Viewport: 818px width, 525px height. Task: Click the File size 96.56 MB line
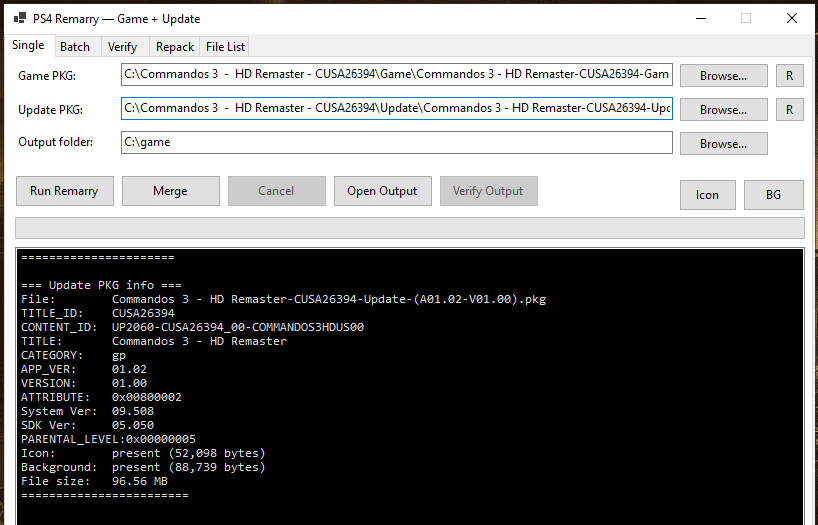(x=94, y=482)
